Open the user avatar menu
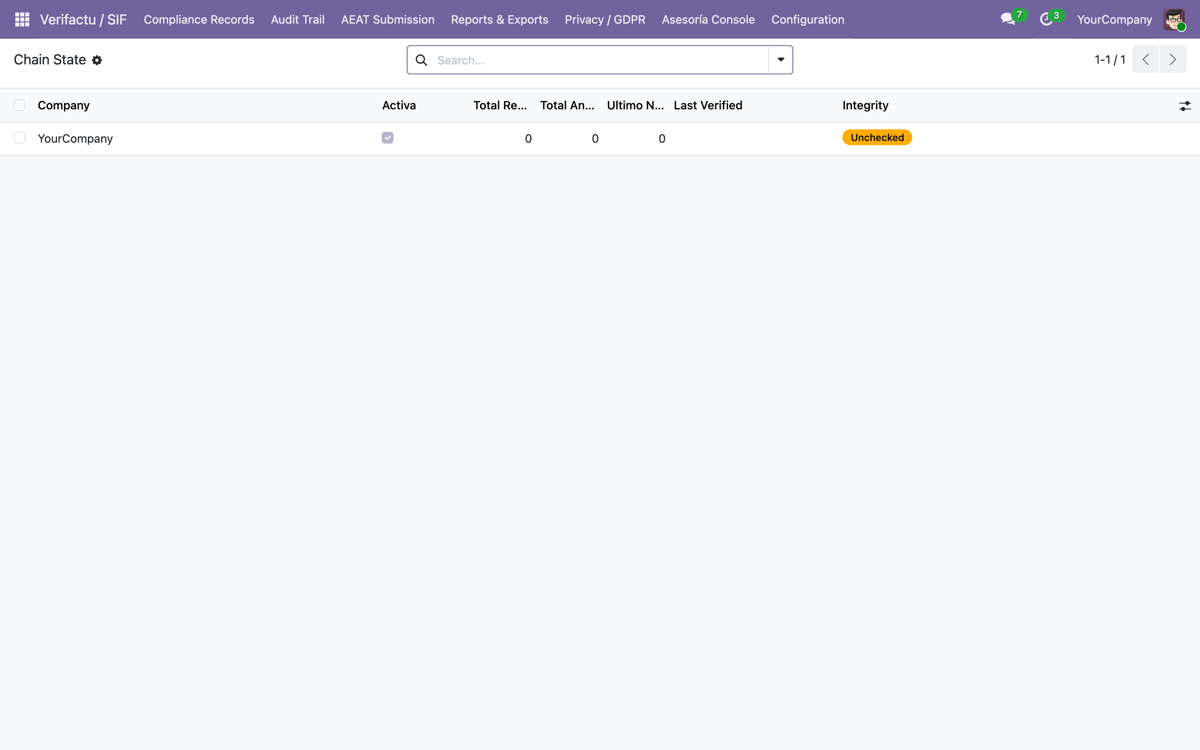The height and width of the screenshot is (750, 1200). pos(1174,19)
